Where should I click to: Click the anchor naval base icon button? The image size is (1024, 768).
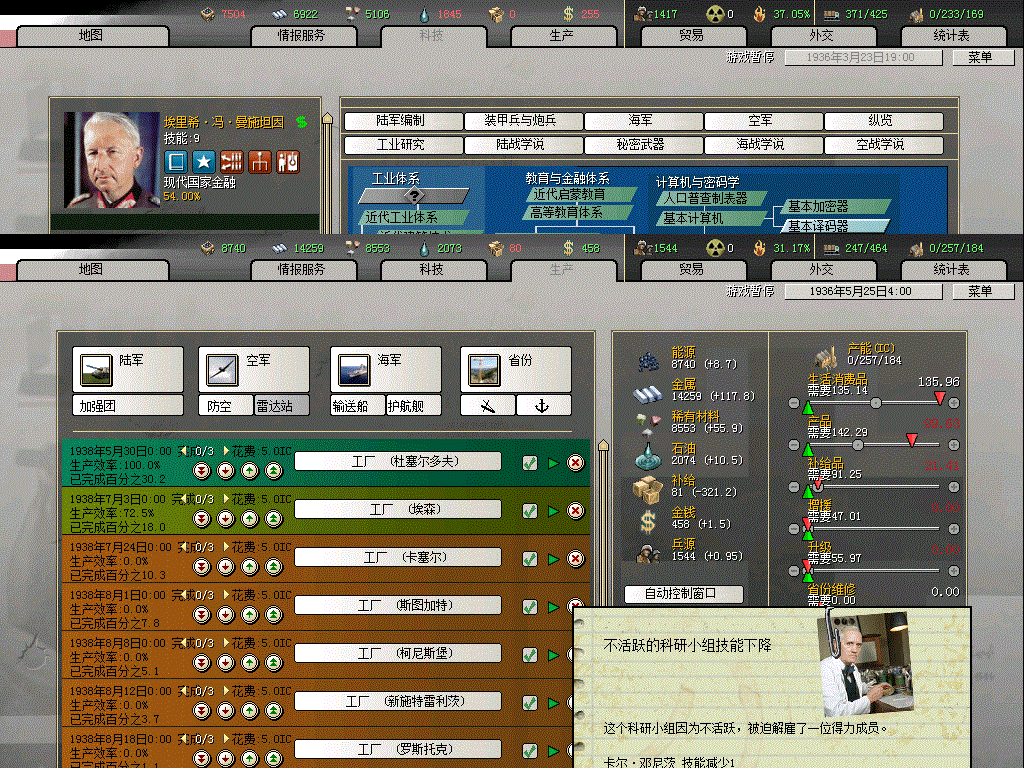click(544, 406)
